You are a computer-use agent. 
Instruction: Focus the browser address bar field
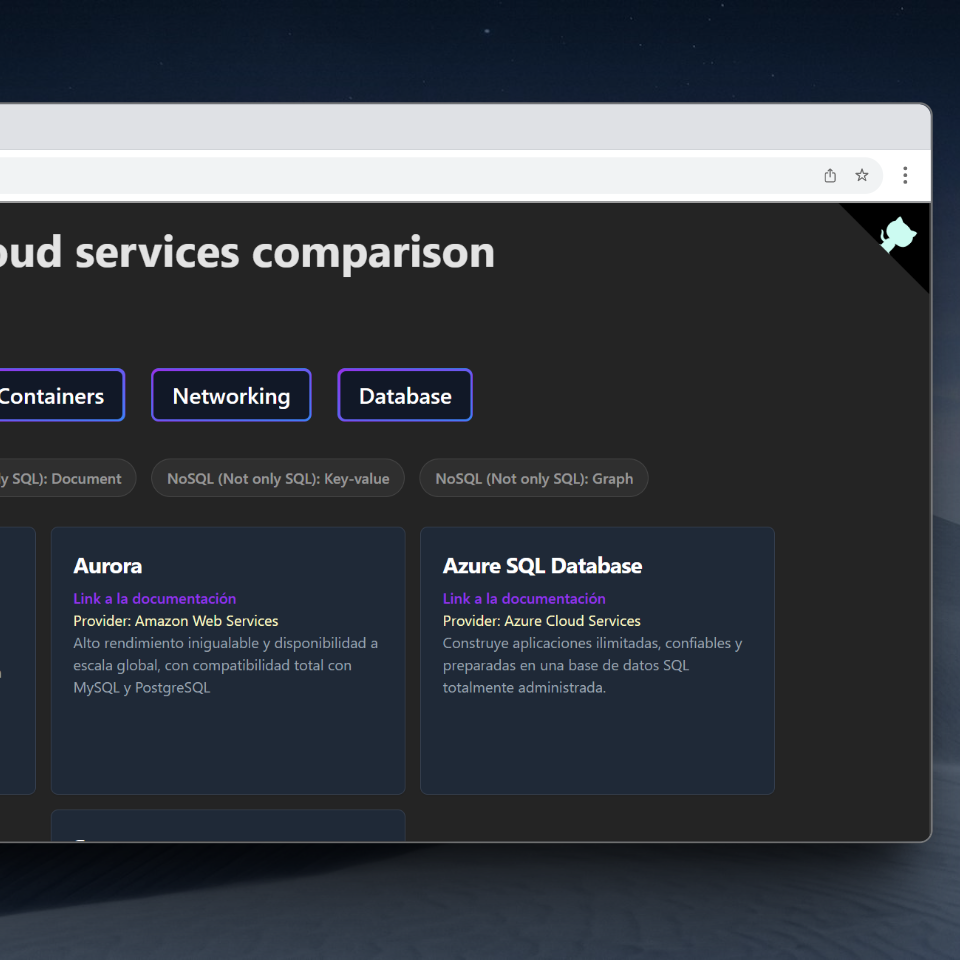tap(400, 176)
